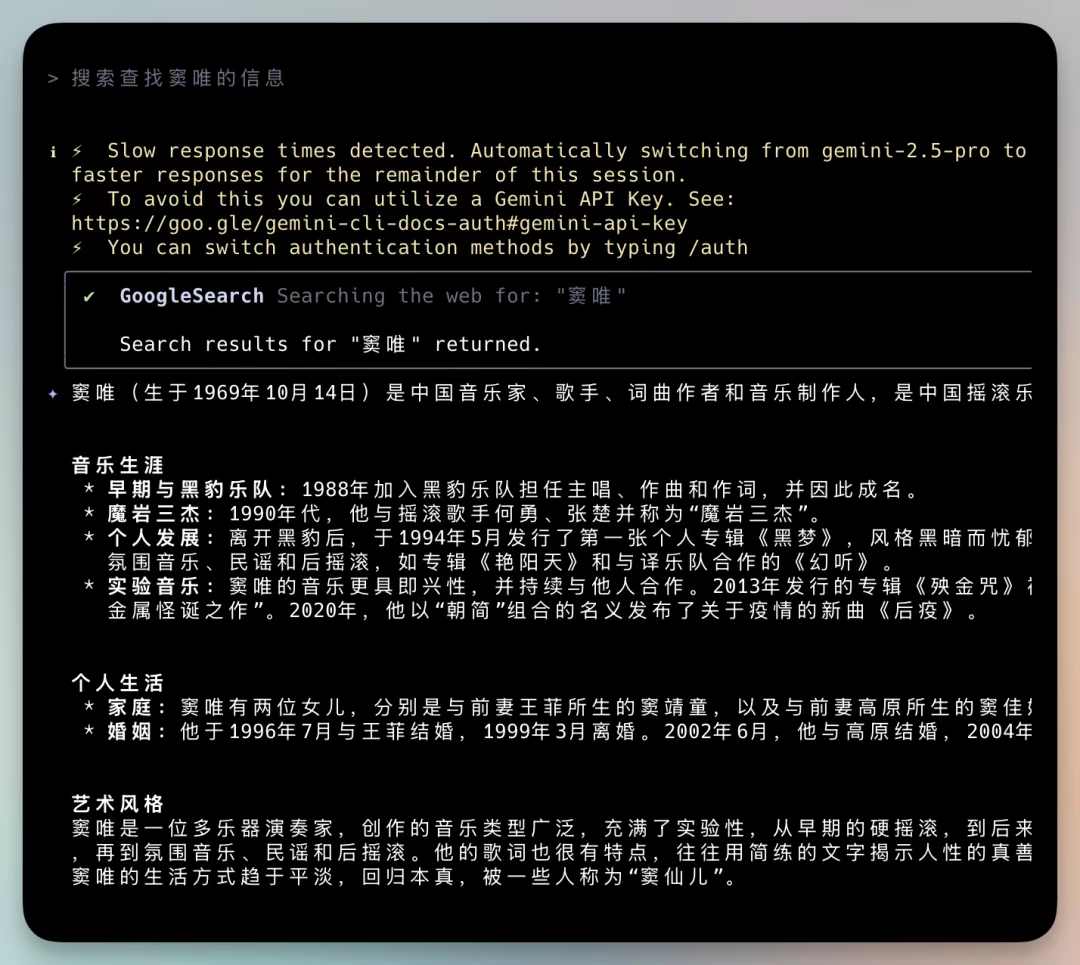The width and height of the screenshot is (1080, 965).
Task: Click the 艺术风格 section heading
Action: 117,803
